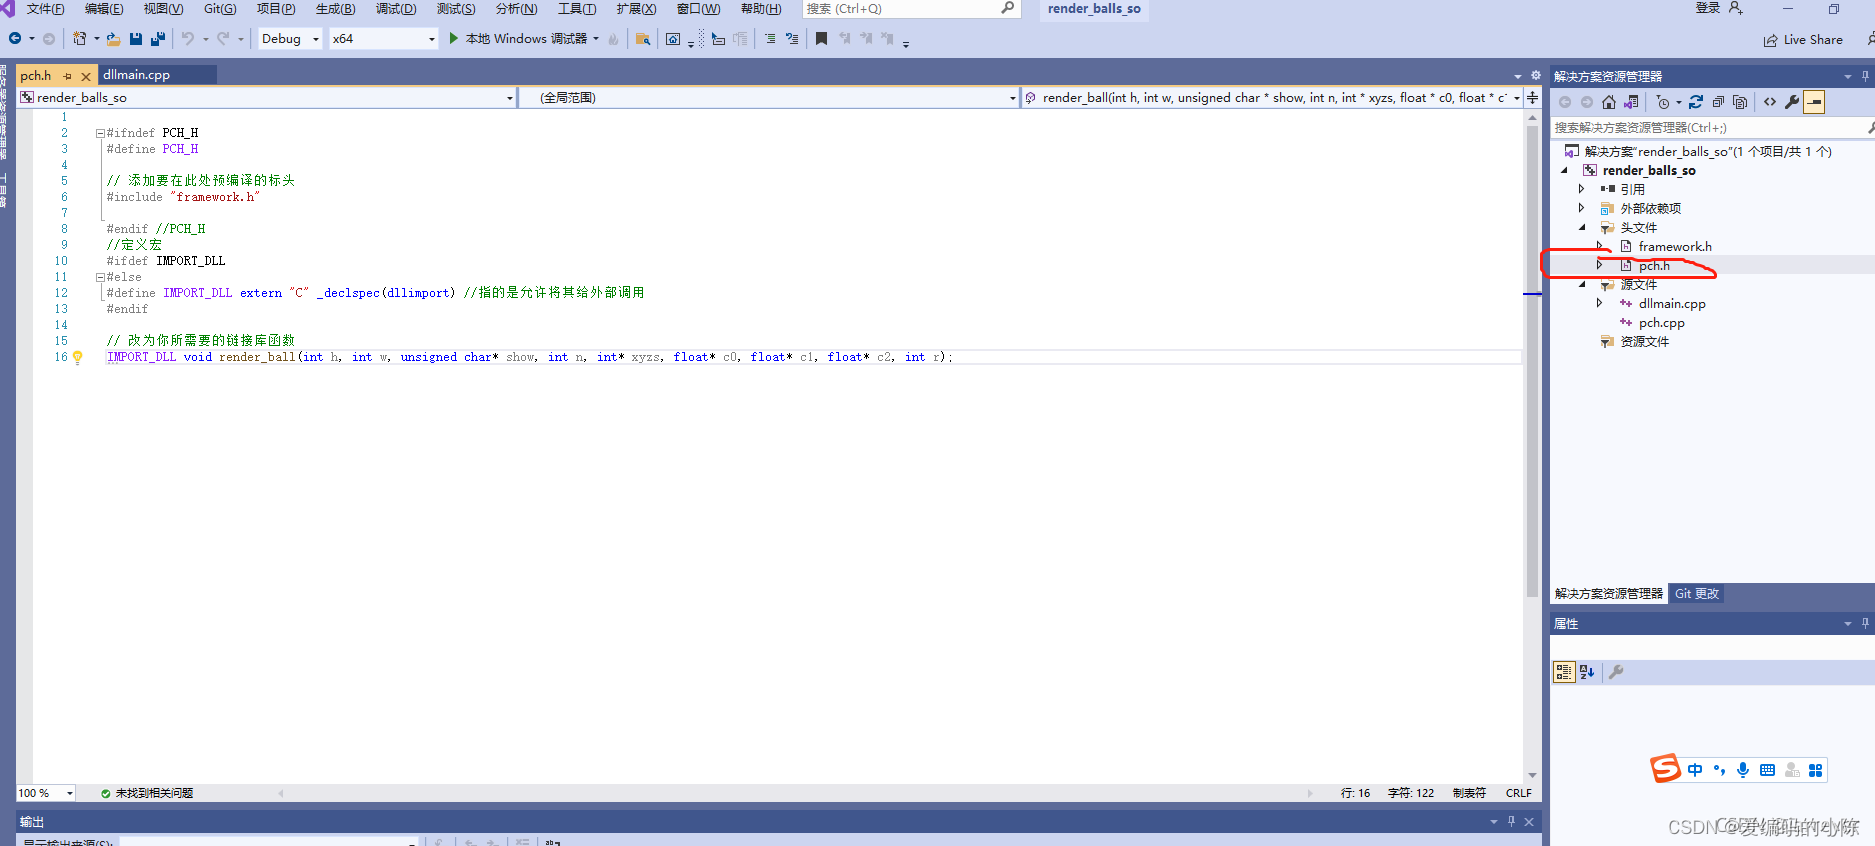Open the 文件(F) menu

click(x=45, y=9)
